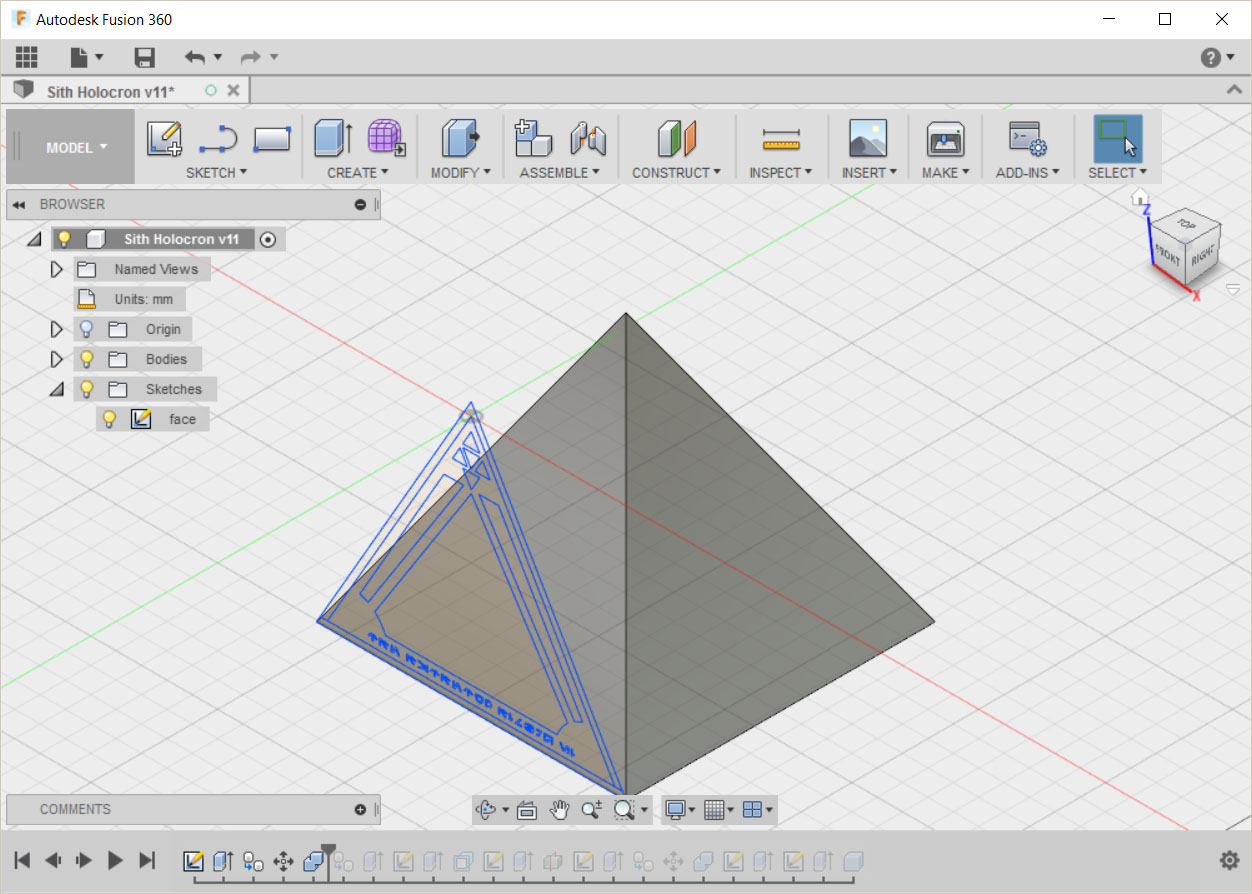Screen dimensions: 1252x894
Task: Show the Origin folder via lightbulb
Action: (87, 329)
